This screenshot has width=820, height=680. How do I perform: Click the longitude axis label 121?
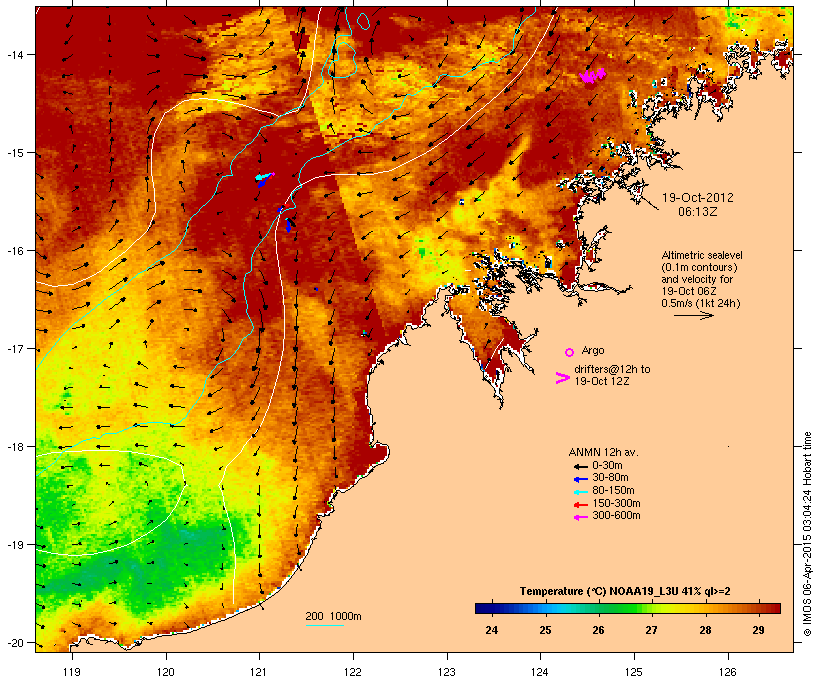(x=259, y=672)
